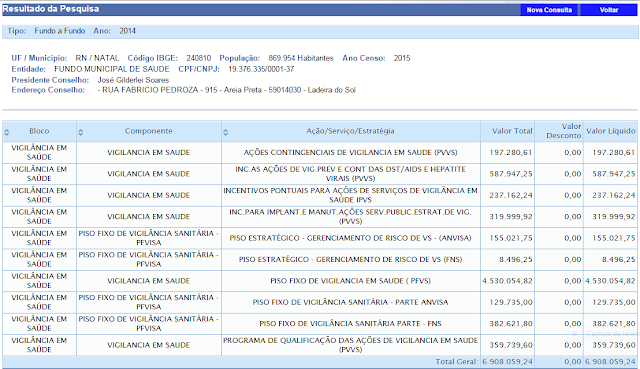Go back with the Voltar button
640x369 pixels.
click(x=609, y=10)
